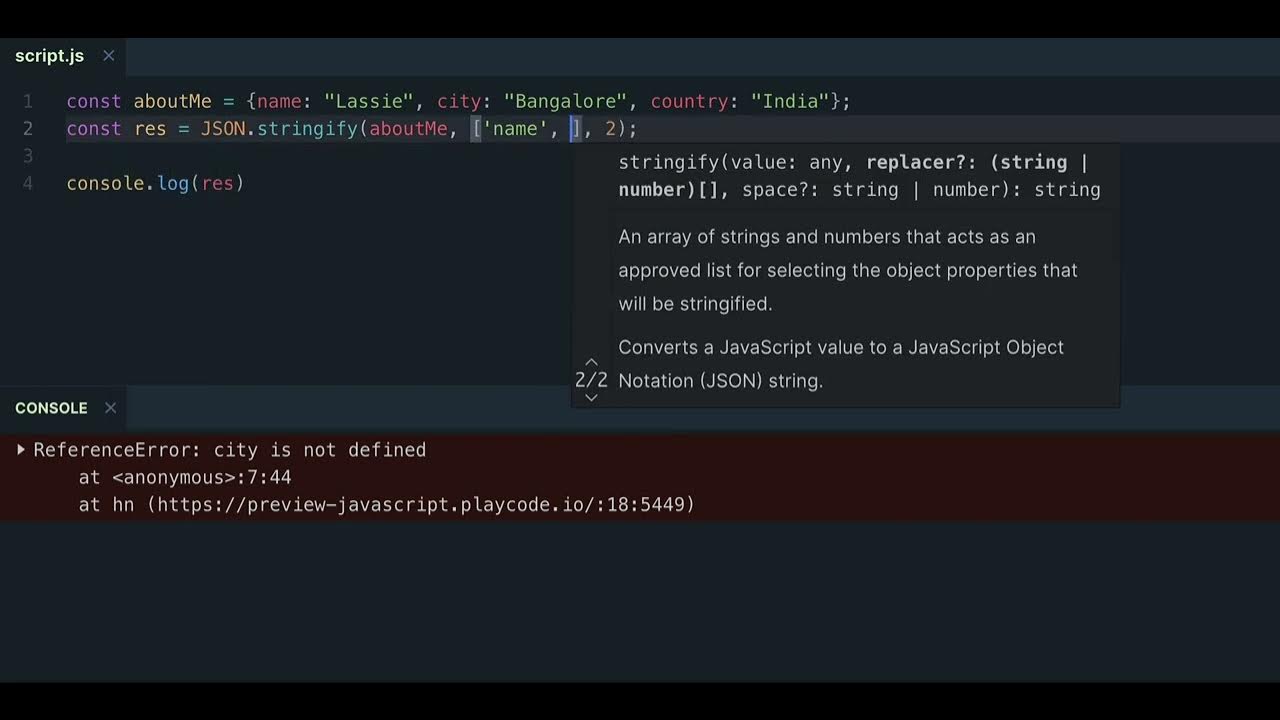Expand the ReferenceError details triangle

click(21, 450)
